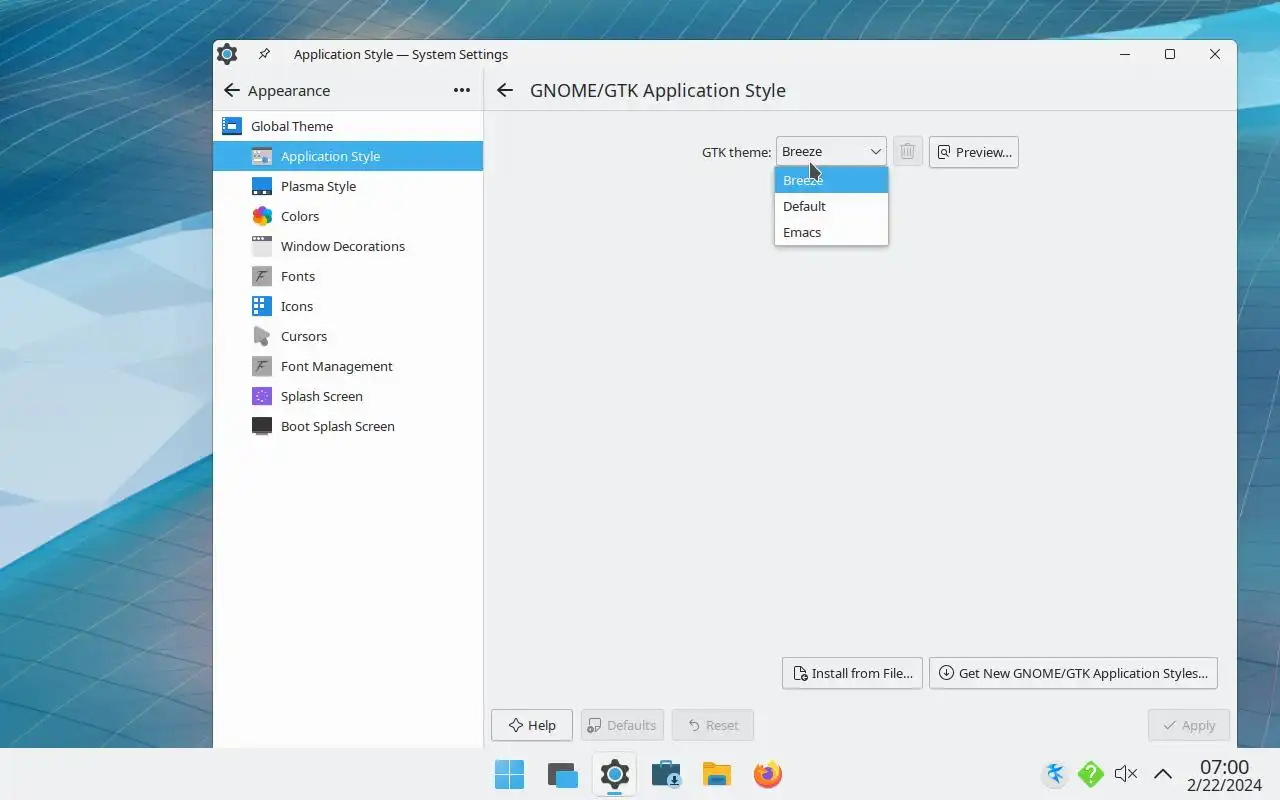Click the trash icon beside GTK theme
Viewport: 1280px width, 800px height.
tap(907, 152)
